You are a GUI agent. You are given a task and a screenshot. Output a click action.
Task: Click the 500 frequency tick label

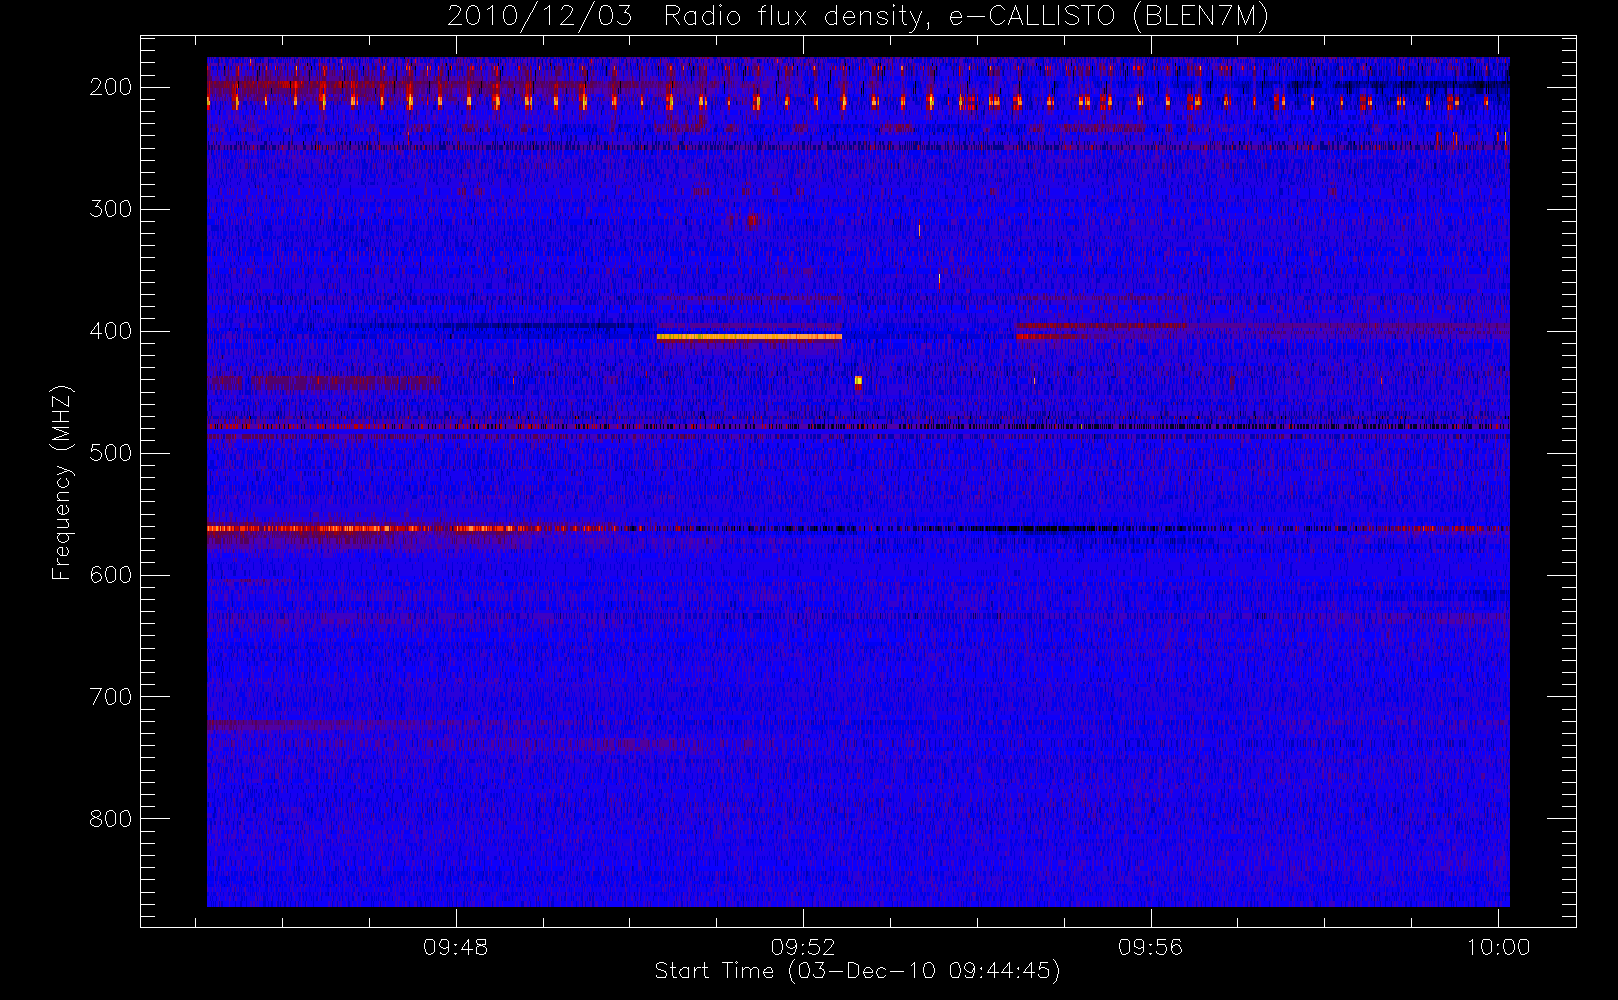111,453
